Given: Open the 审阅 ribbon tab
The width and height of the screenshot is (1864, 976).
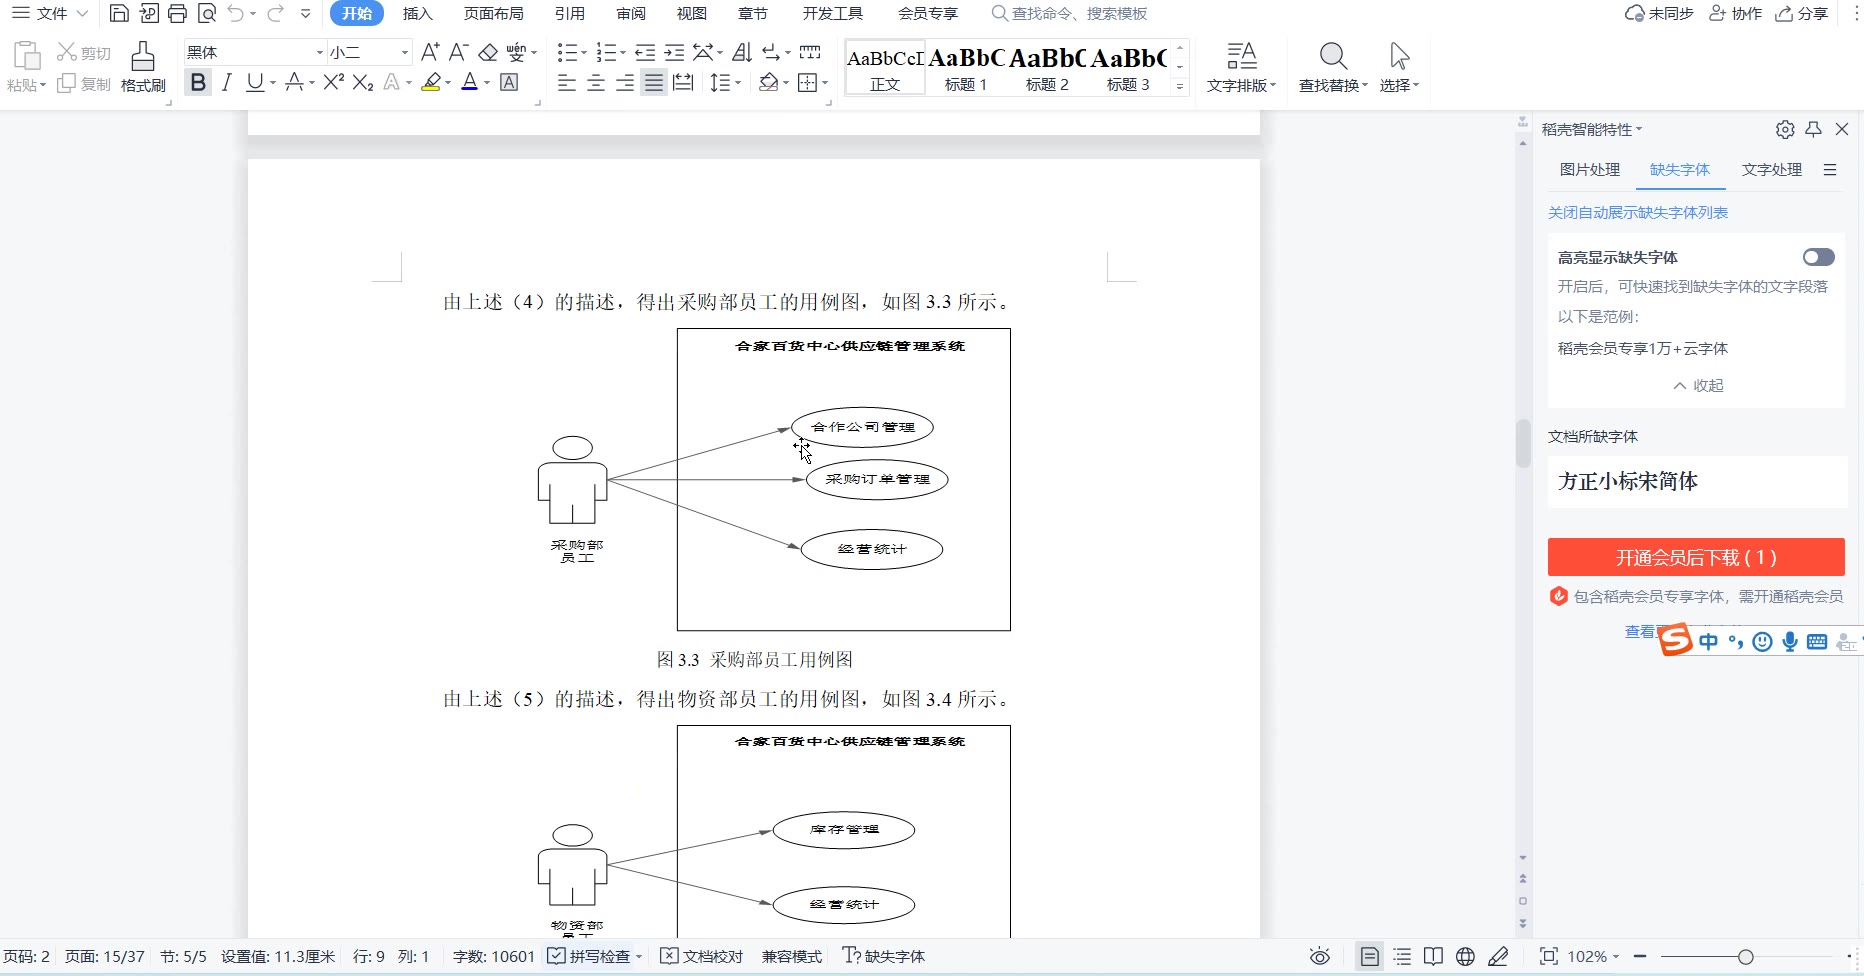Looking at the screenshot, I should tap(631, 13).
